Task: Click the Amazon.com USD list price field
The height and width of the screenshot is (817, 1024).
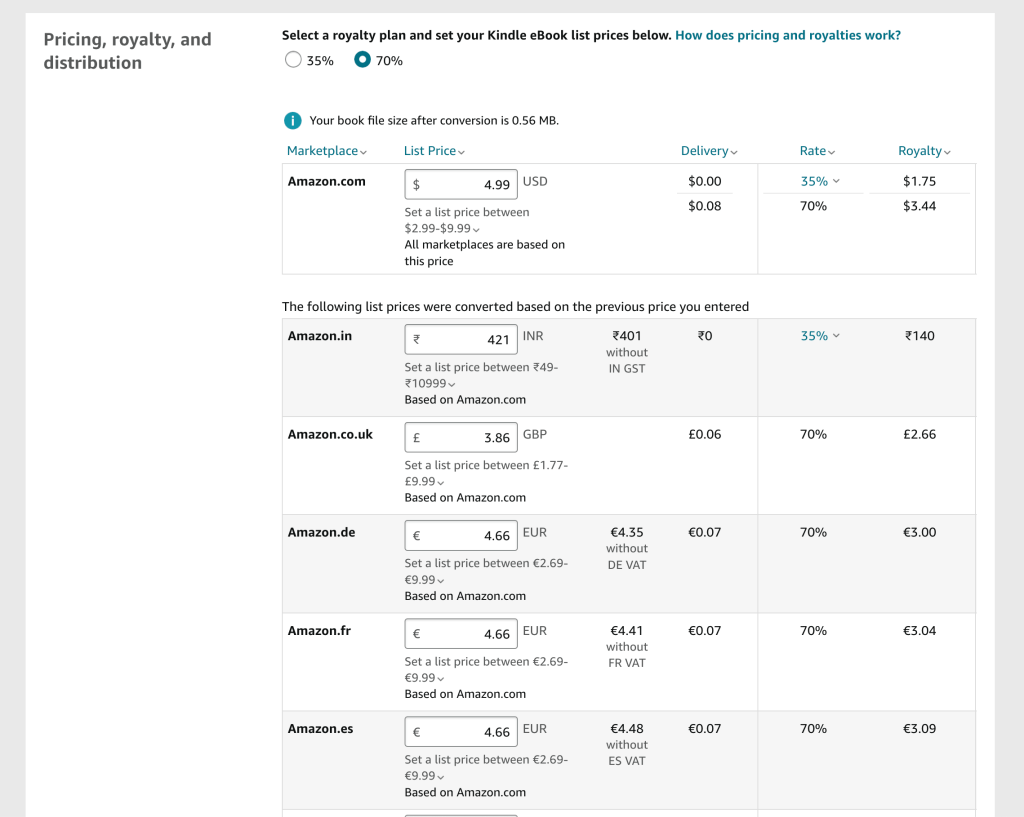Action: [461, 185]
